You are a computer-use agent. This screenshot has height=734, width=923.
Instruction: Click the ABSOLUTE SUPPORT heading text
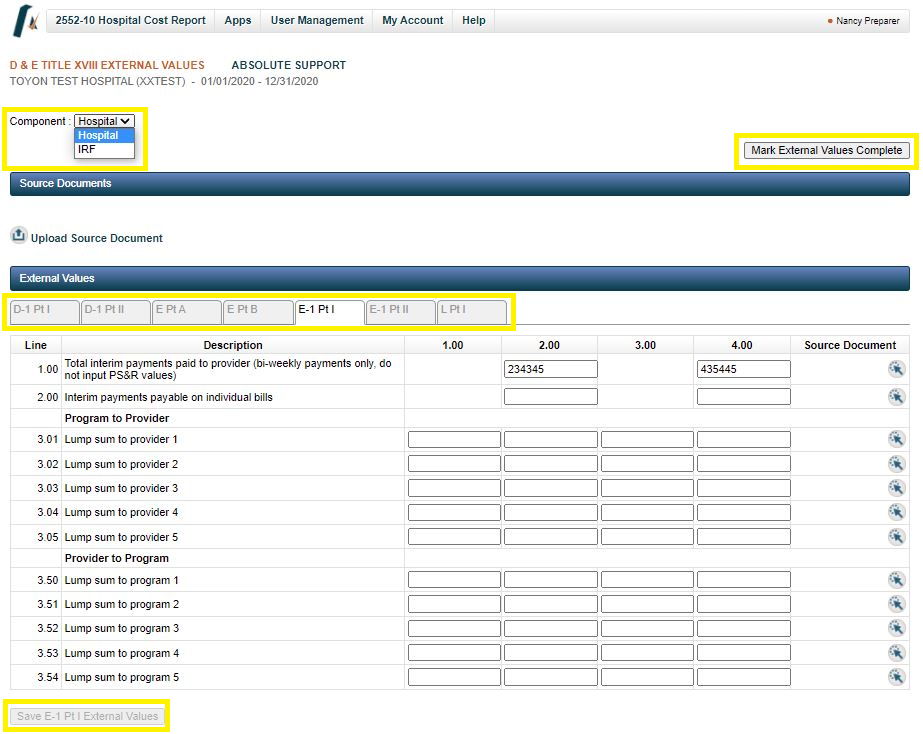(x=288, y=65)
